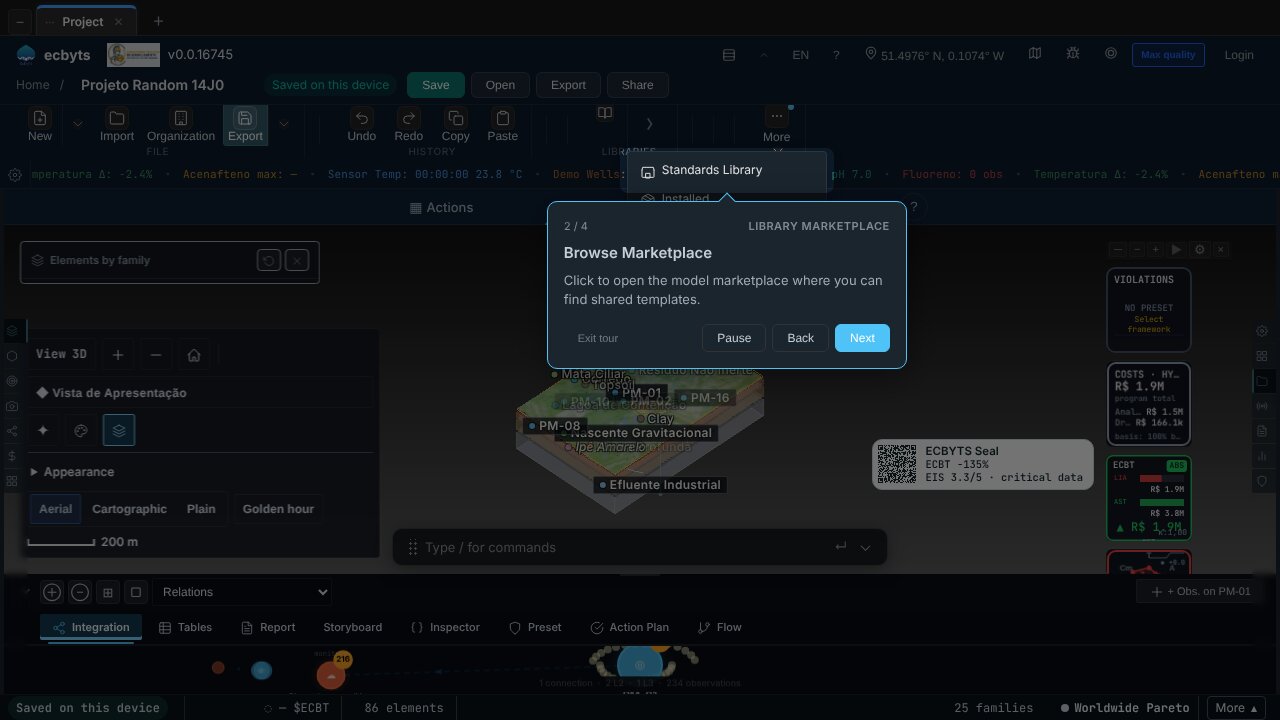
Task: Select the Aerial appearance option
Action: click(55, 509)
